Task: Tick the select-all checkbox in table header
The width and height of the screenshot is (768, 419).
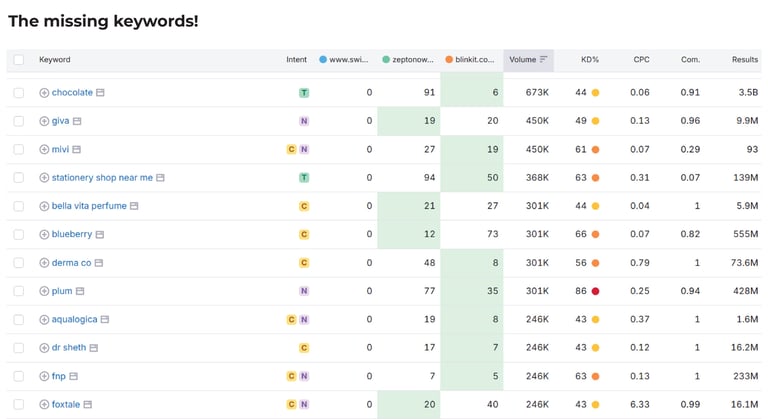Action: 19,60
